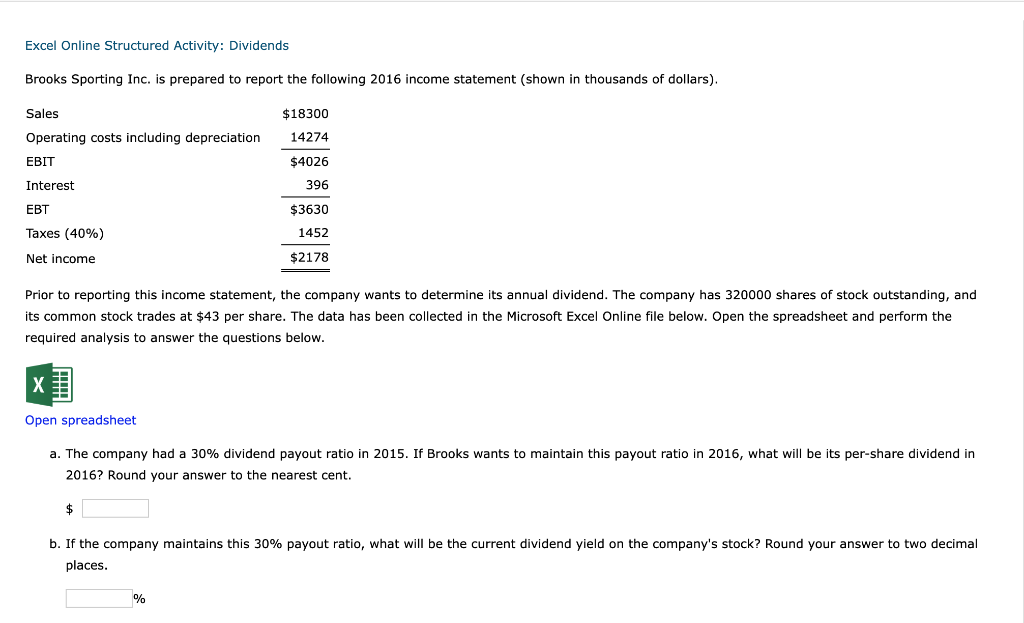The height and width of the screenshot is (623, 1024).
Task: Click the dollar answer input field for question a
Action: click(115, 508)
